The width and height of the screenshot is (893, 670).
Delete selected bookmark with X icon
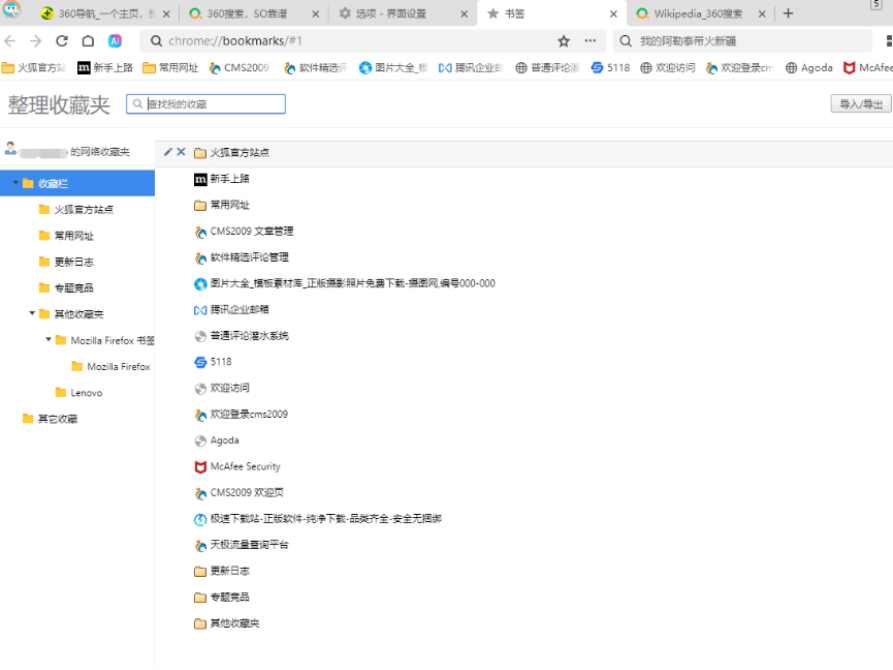[x=181, y=152]
